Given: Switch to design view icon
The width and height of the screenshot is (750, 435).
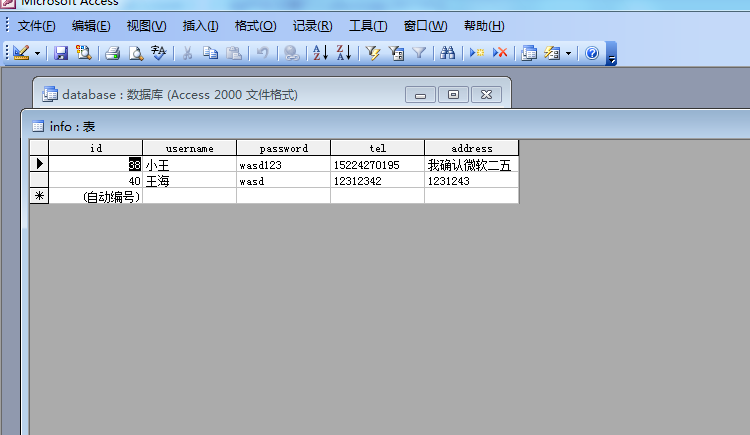Looking at the screenshot, I should point(21,53).
